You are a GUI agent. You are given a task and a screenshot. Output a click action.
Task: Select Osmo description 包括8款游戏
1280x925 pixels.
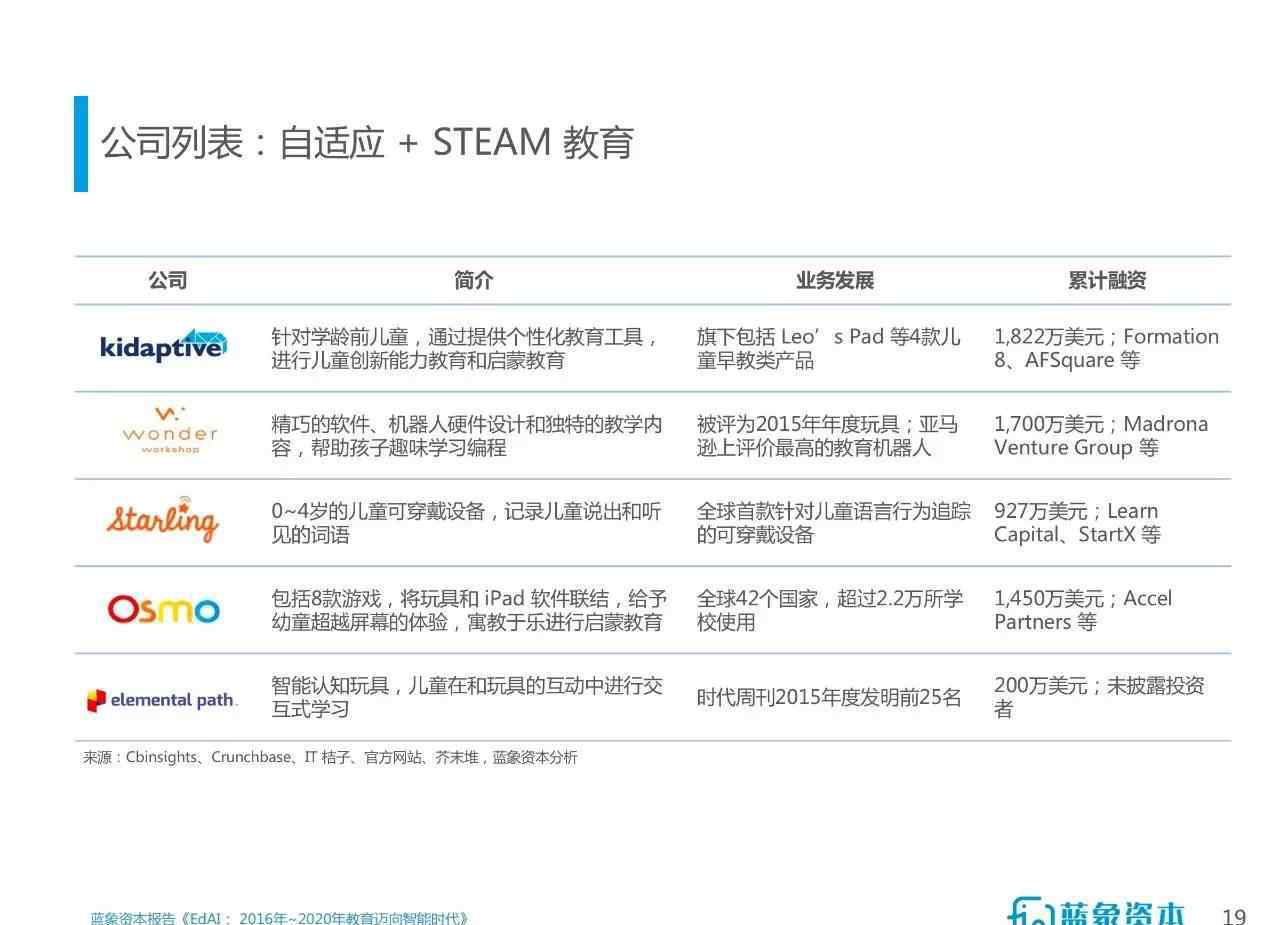click(x=468, y=610)
